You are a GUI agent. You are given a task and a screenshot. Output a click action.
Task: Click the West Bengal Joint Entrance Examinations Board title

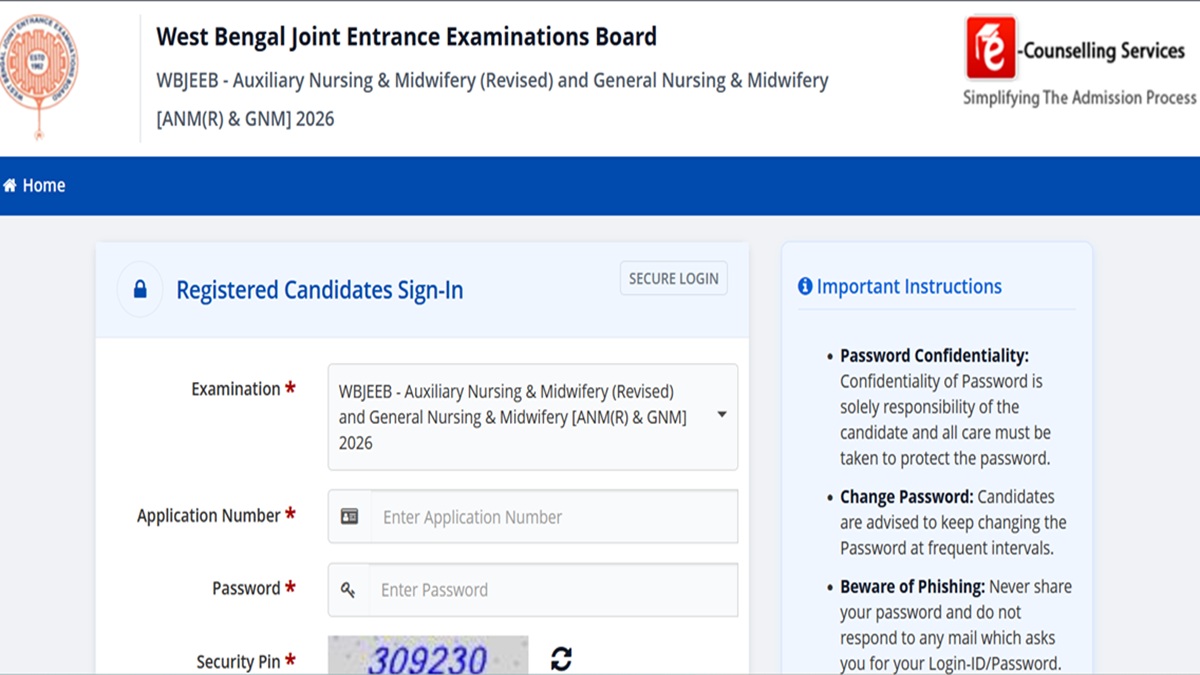406,38
